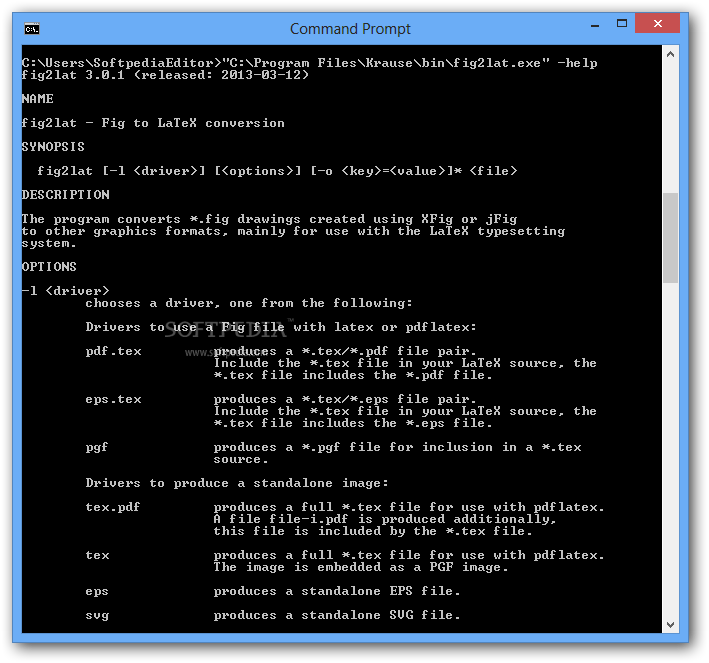709x663 pixels.
Task: Click the 'eps' driver name
Action: pos(97,591)
